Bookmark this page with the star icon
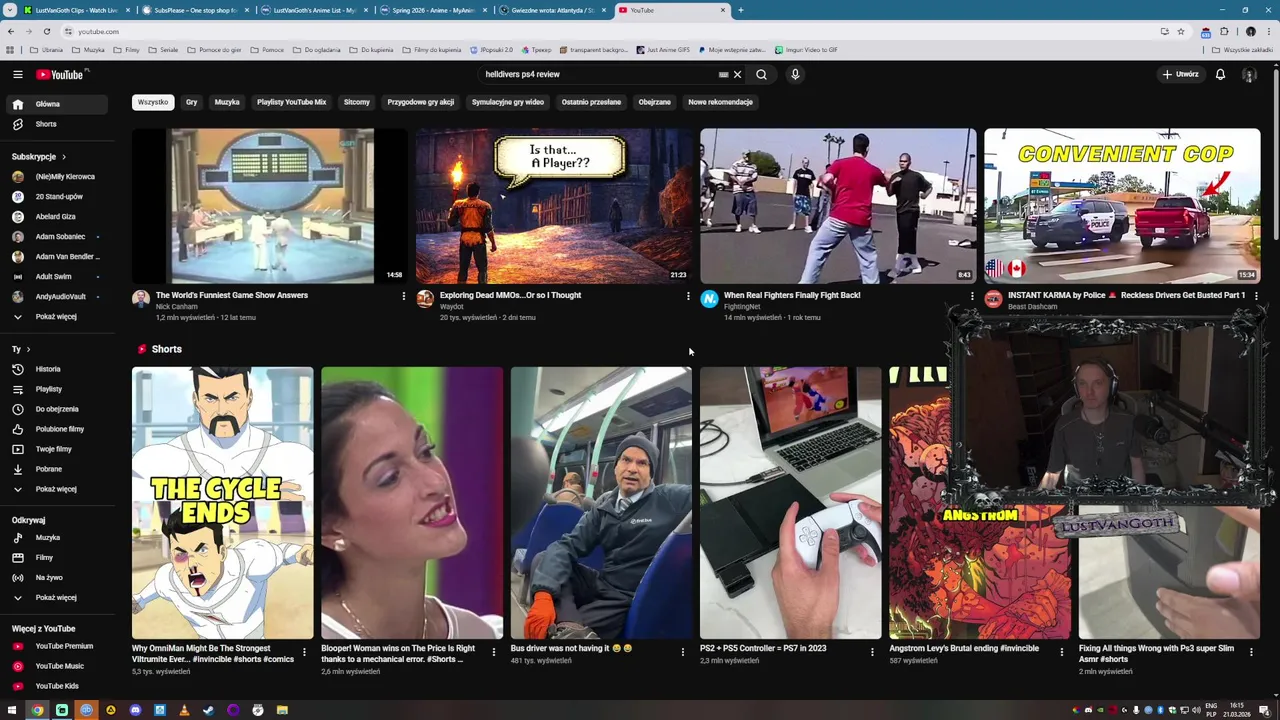Image resolution: width=1280 pixels, height=720 pixels. point(1180,31)
